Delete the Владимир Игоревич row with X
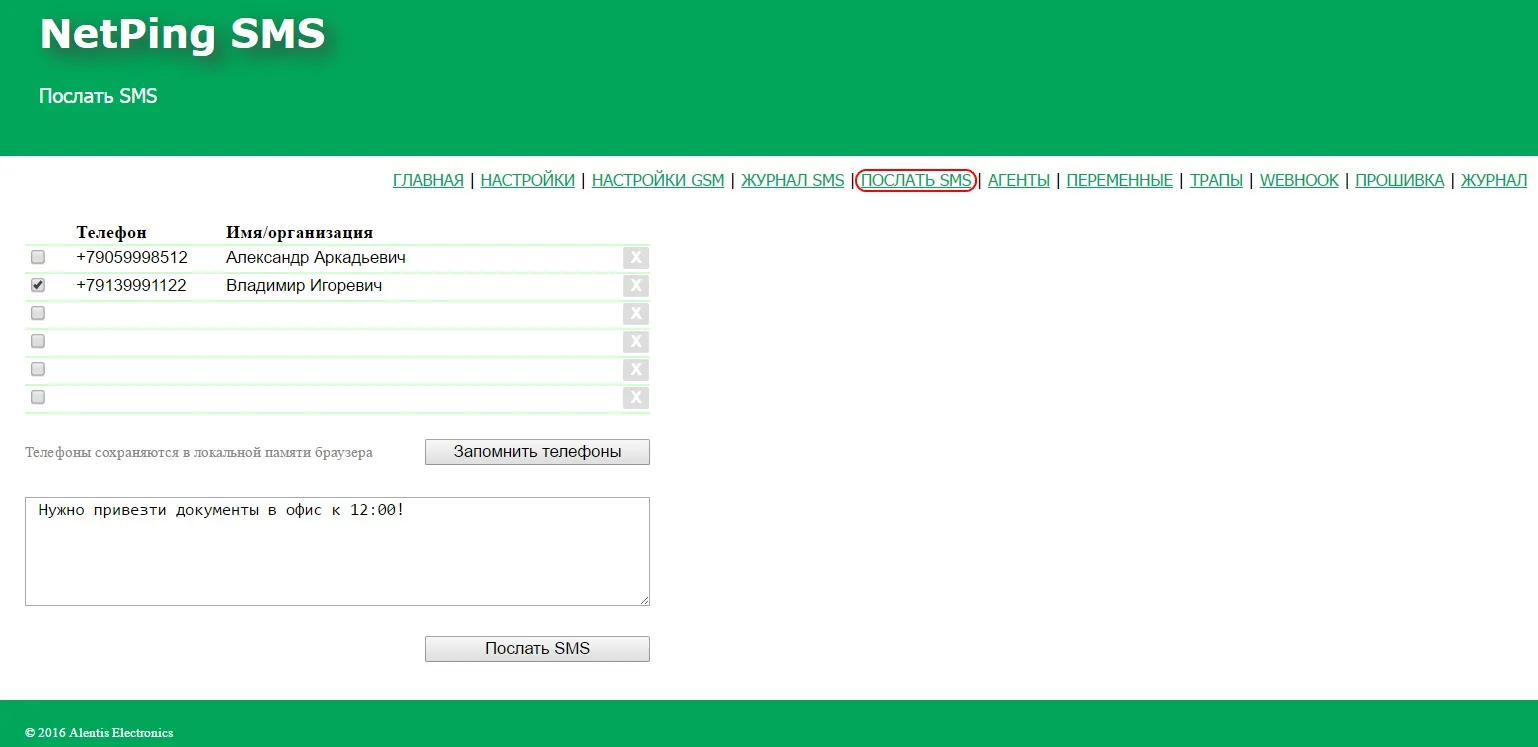 [x=636, y=286]
